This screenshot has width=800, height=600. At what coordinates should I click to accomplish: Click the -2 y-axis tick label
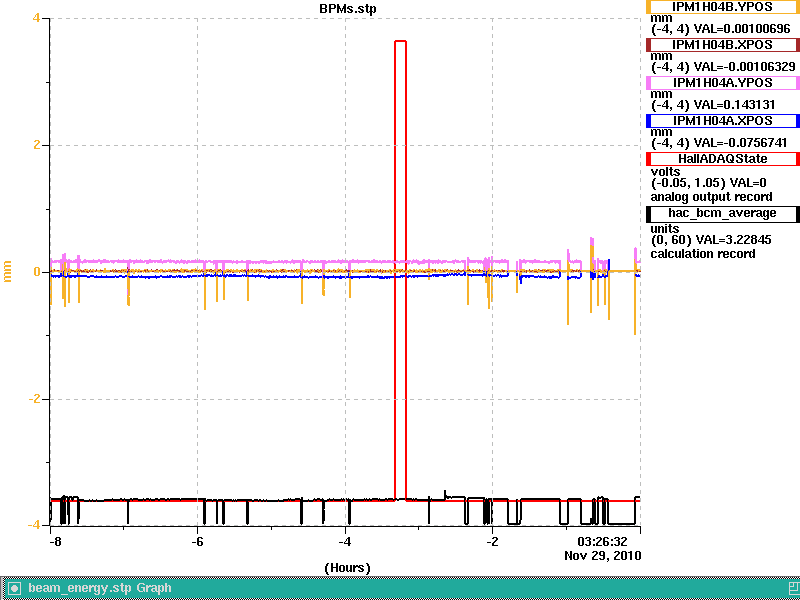click(x=33, y=399)
